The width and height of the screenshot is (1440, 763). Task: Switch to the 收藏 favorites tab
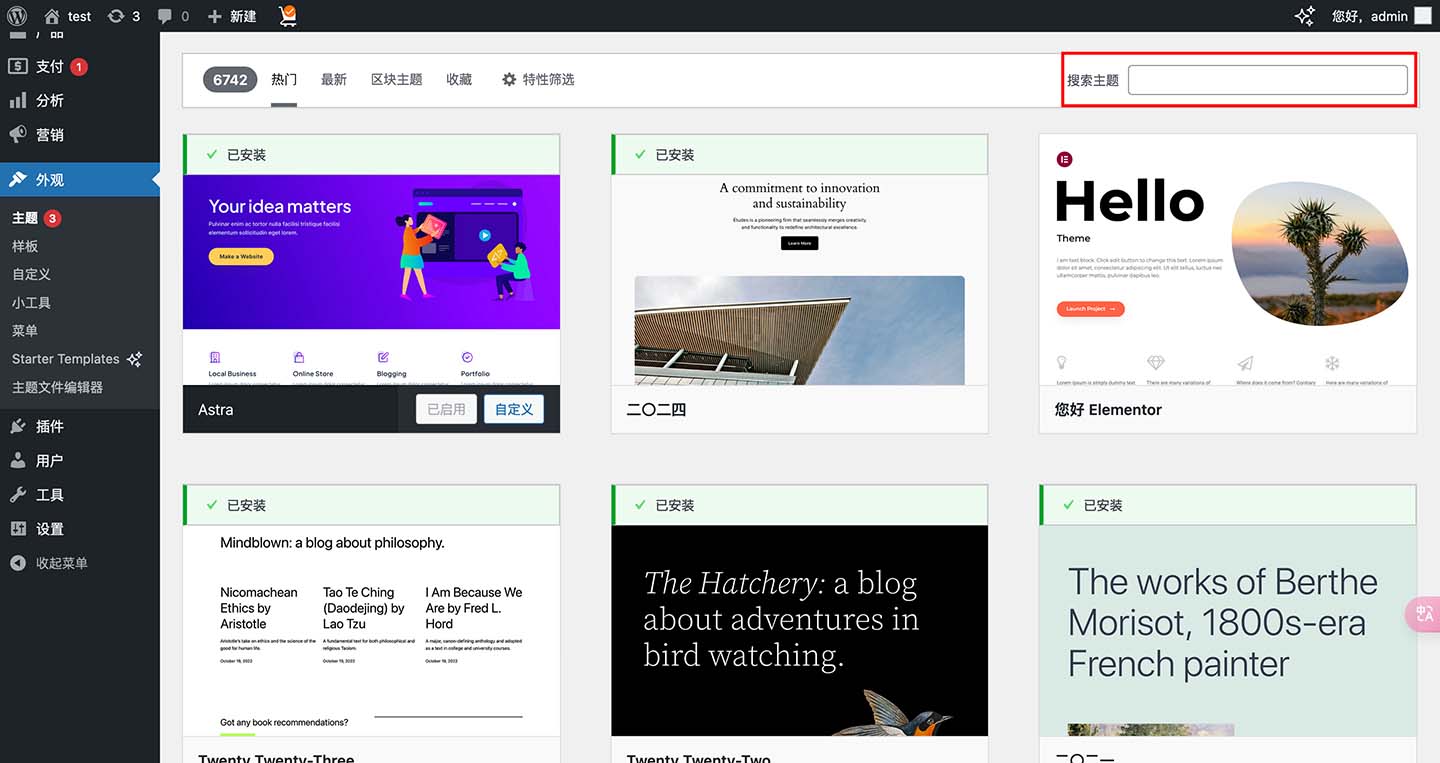click(x=459, y=79)
